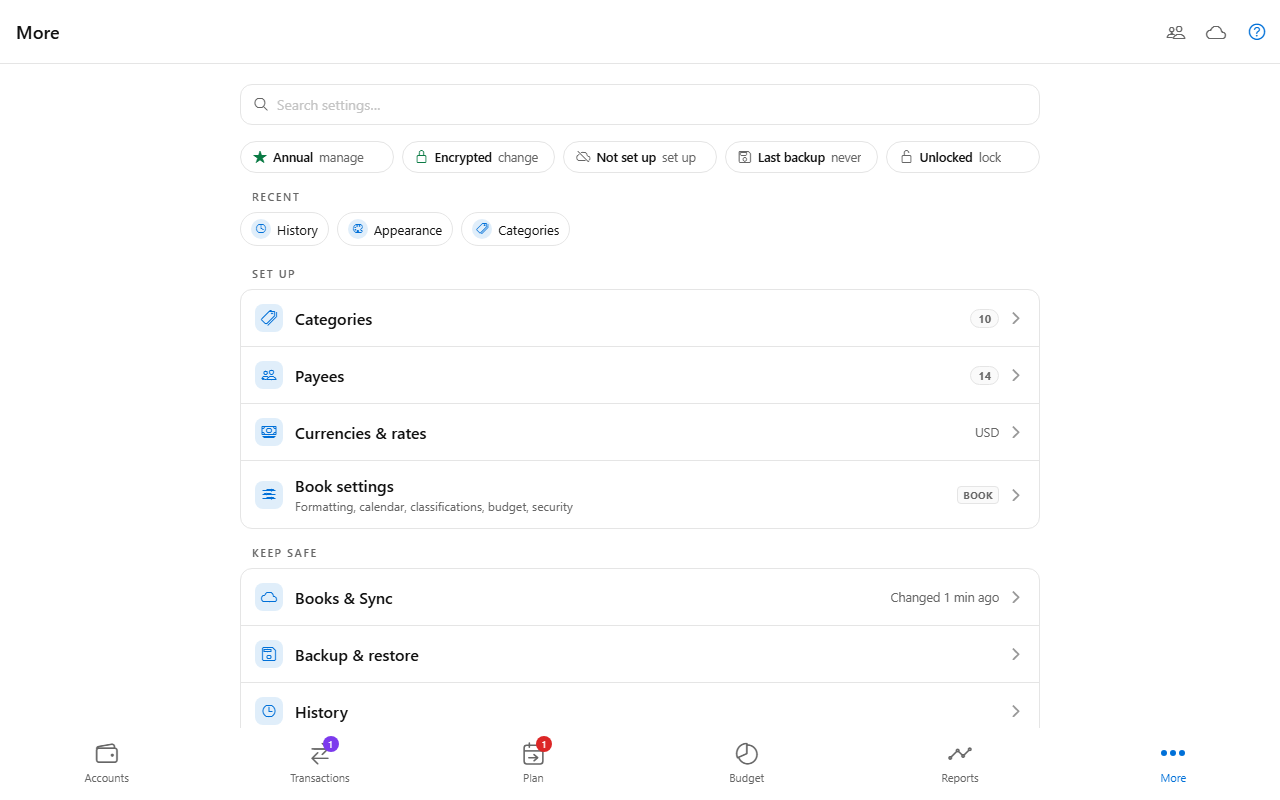Click the set up link on sync chip

(679, 157)
